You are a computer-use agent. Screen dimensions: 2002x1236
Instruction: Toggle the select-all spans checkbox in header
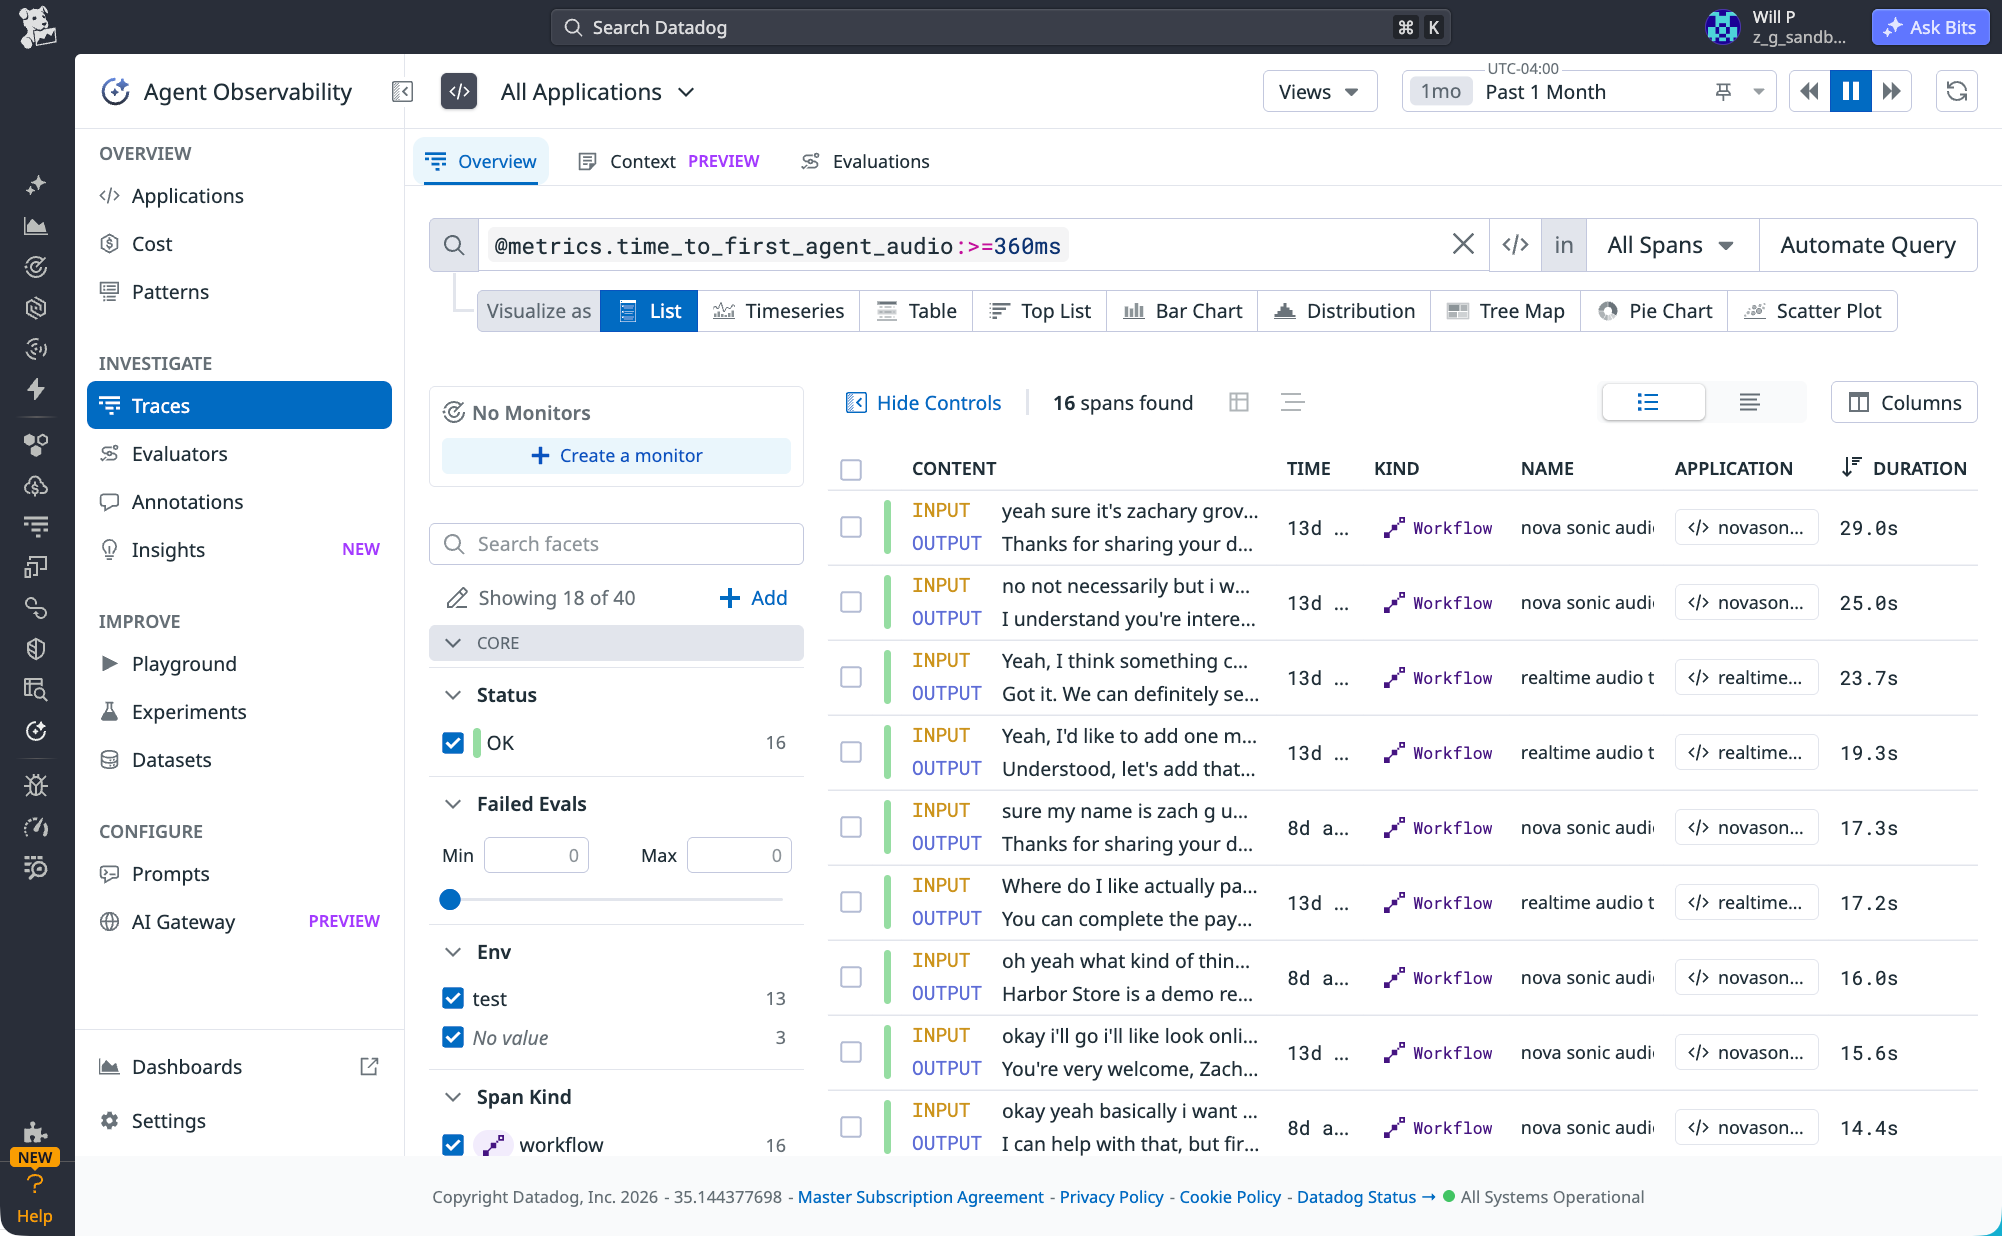tap(851, 469)
